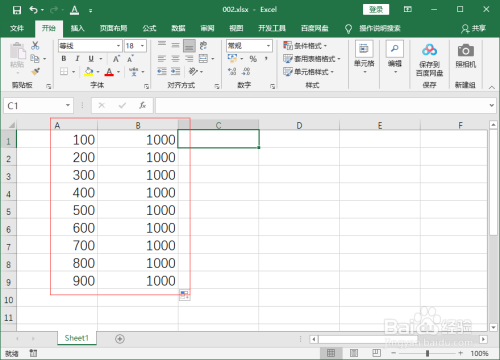
Task: Click the cell Borders icon
Action: 64,71
